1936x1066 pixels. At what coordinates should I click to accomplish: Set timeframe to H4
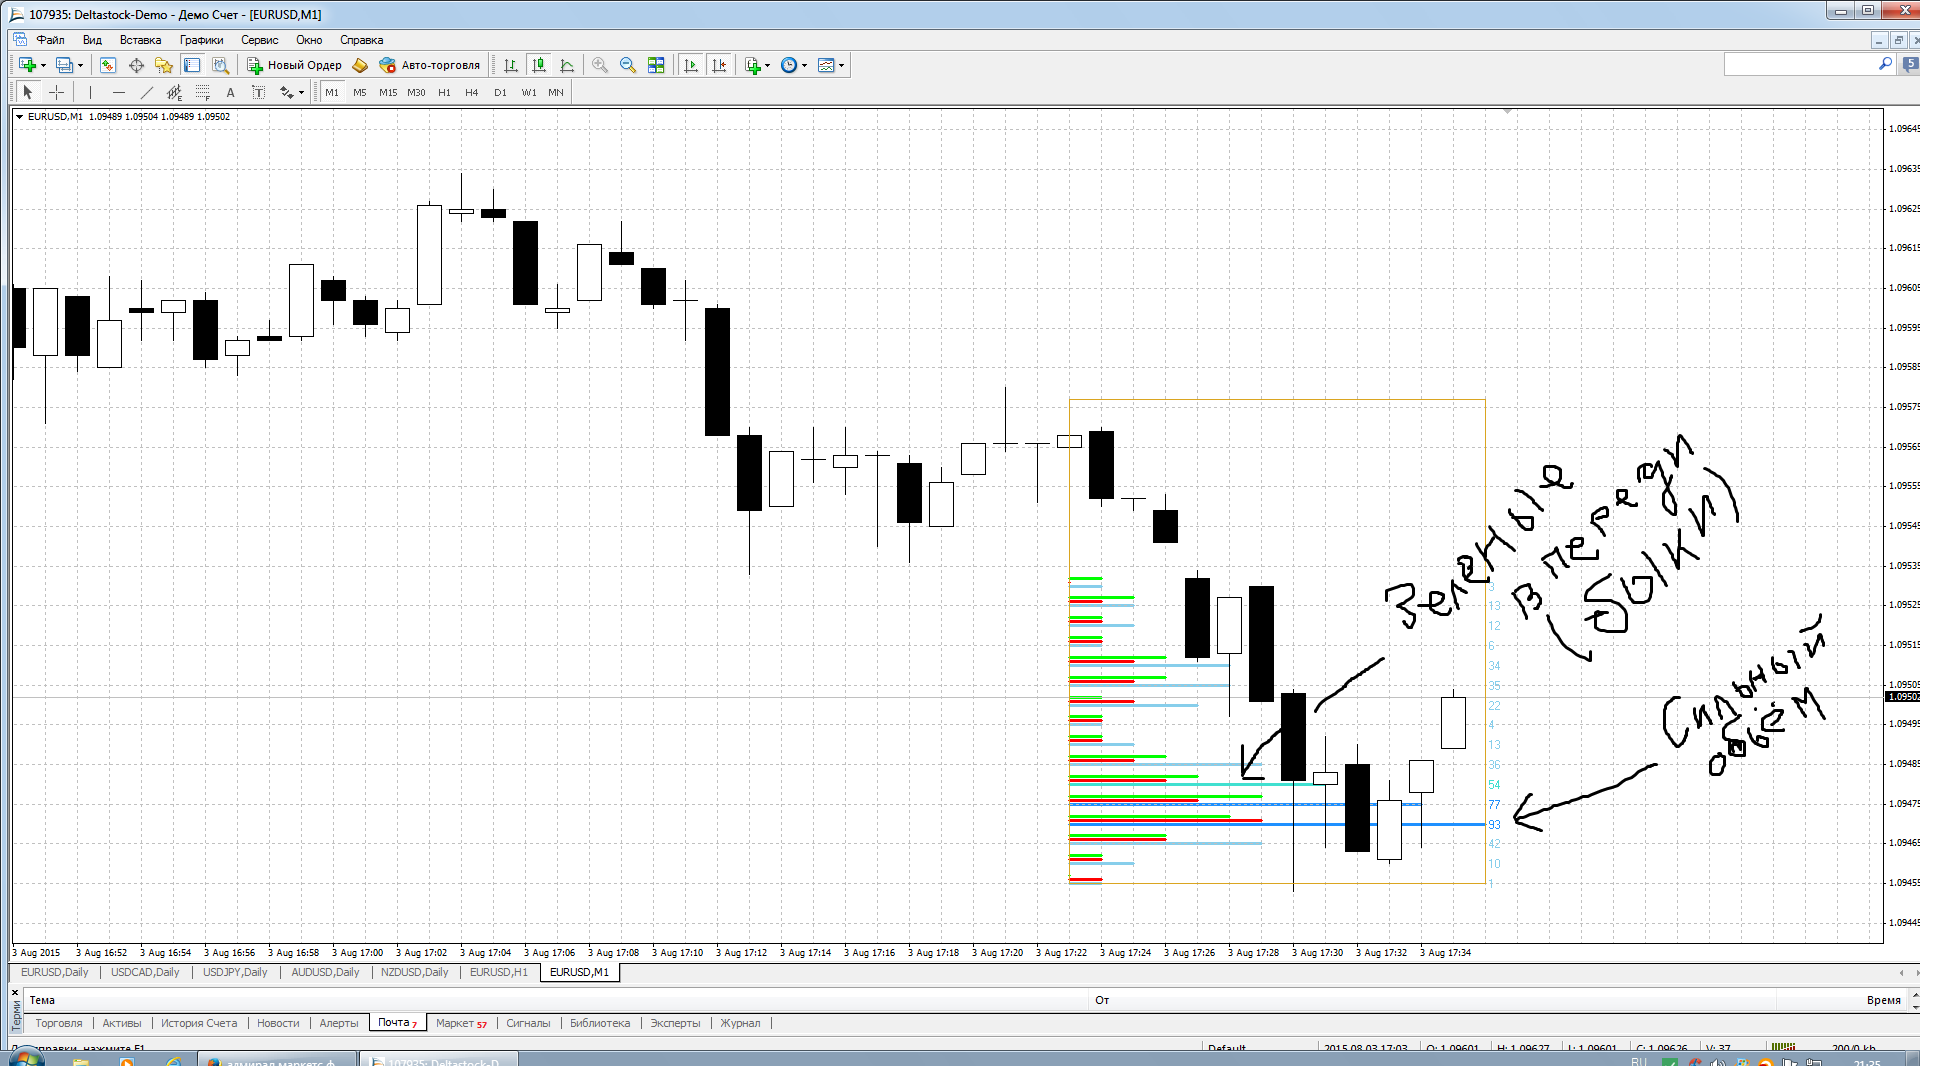coord(472,92)
